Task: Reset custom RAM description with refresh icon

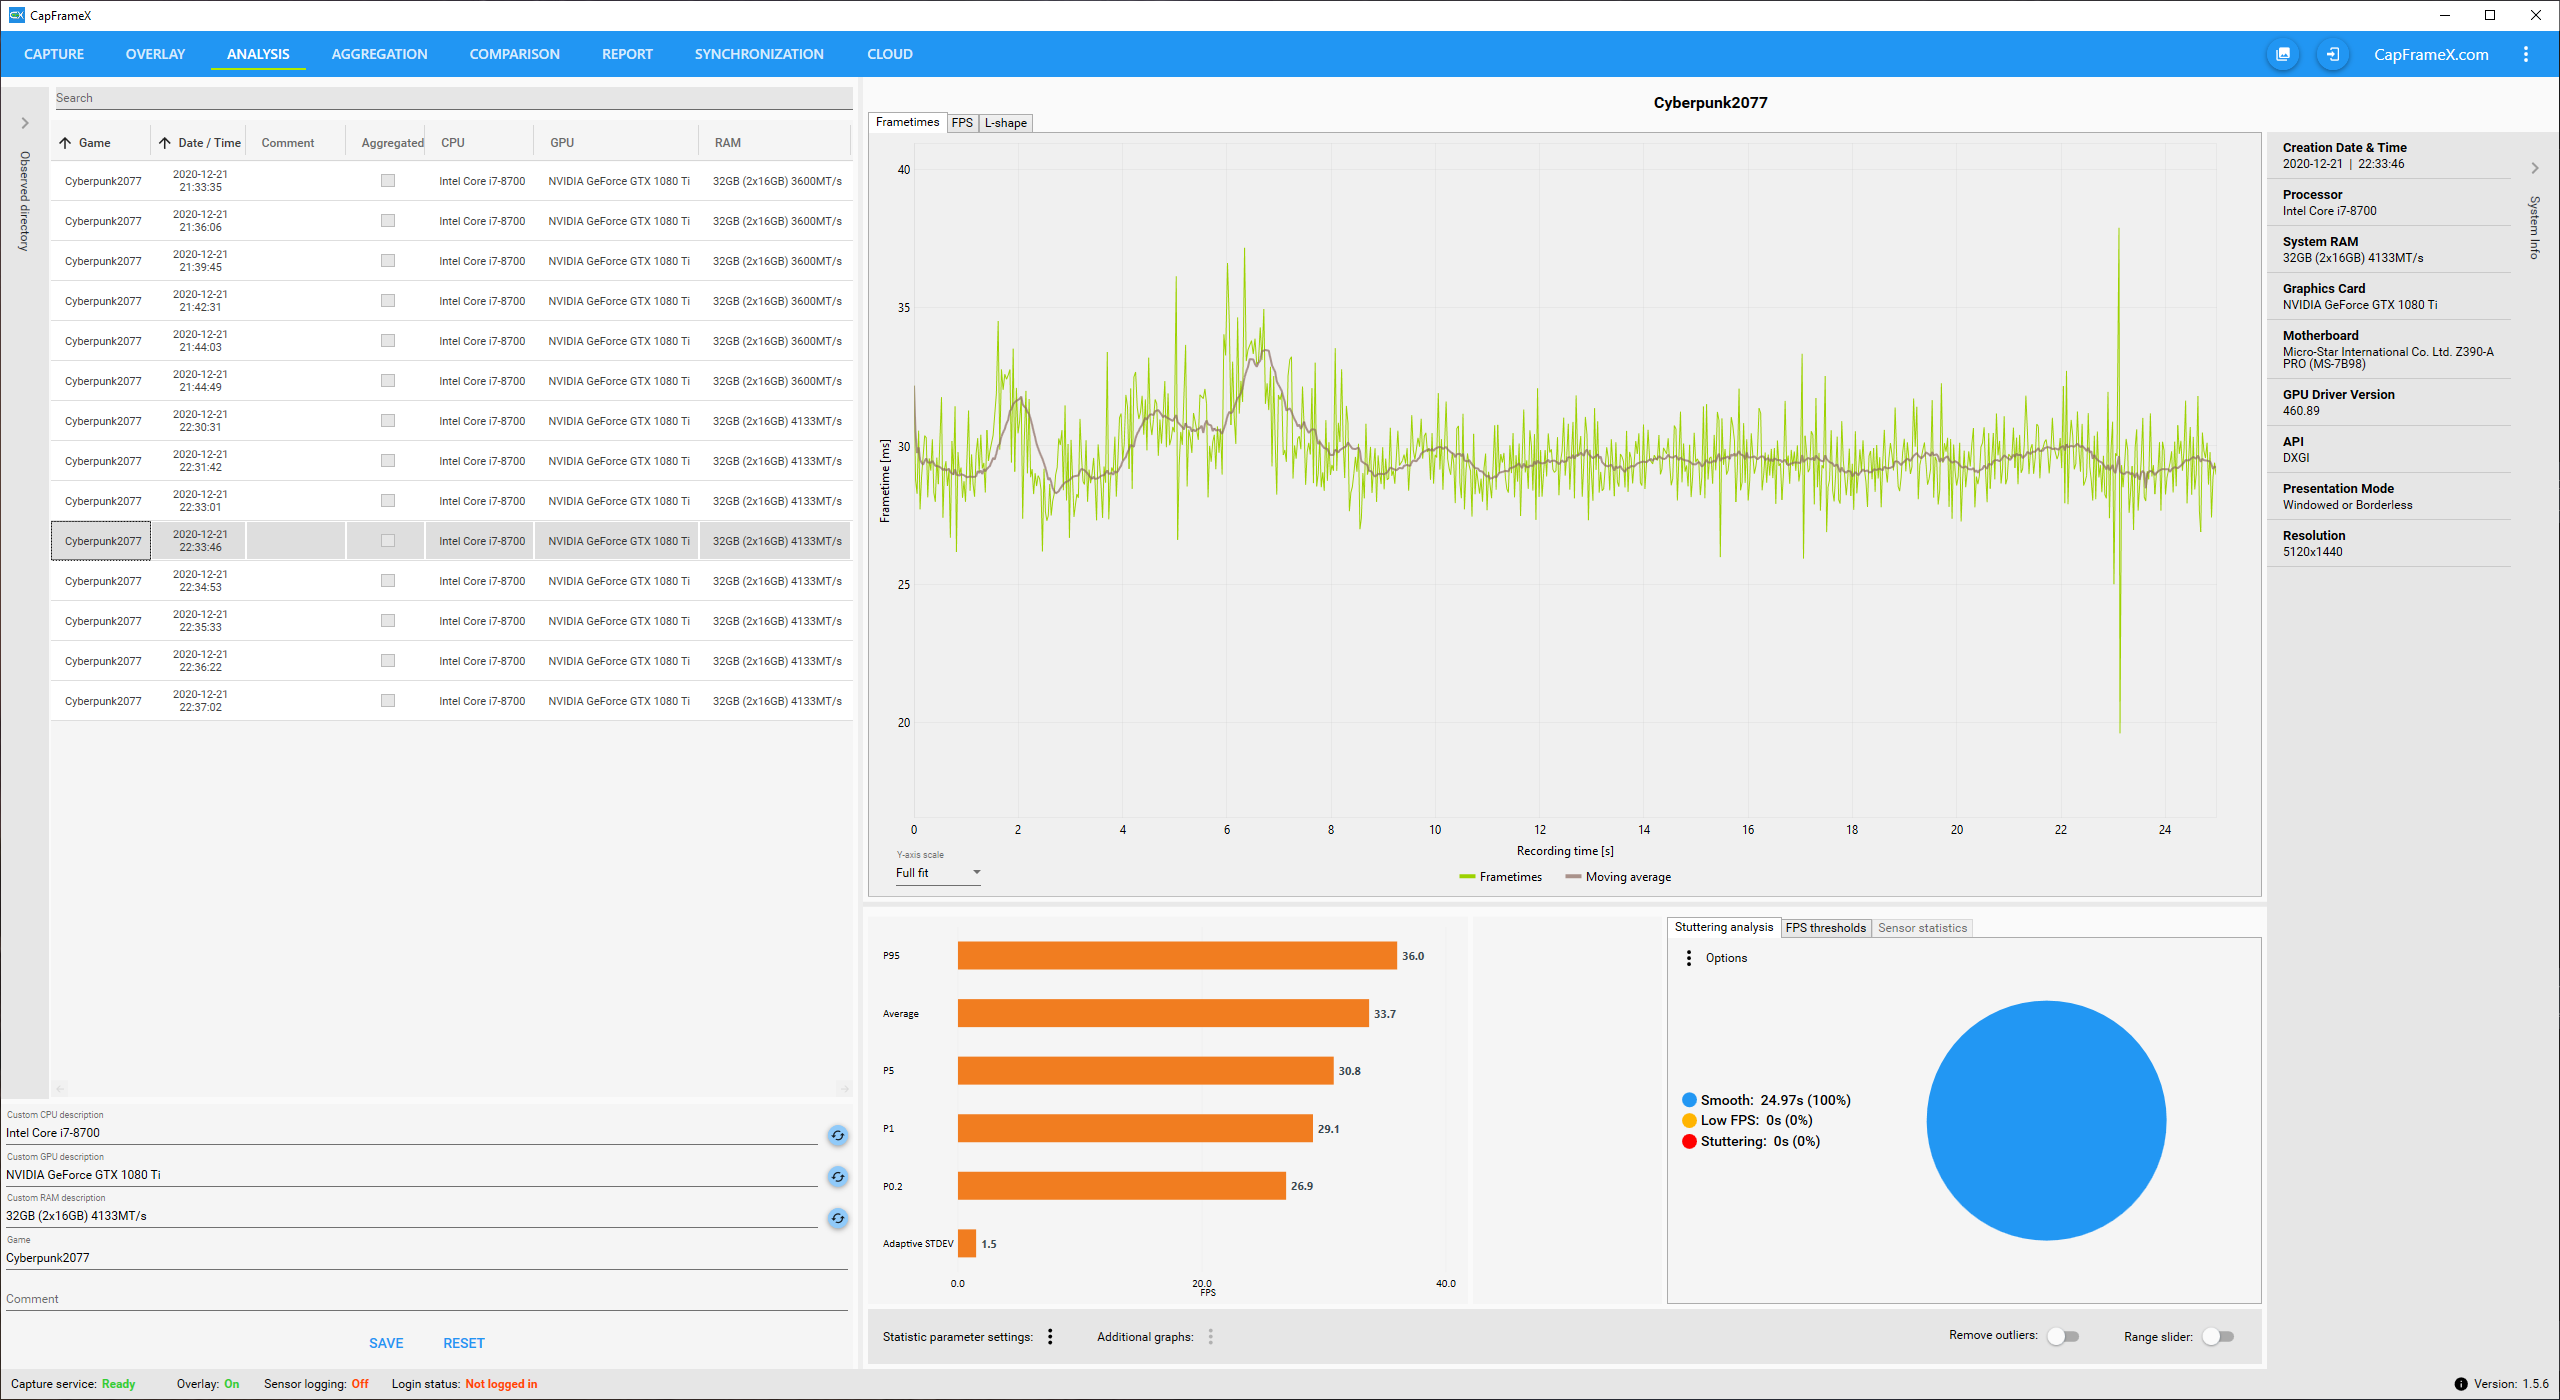Action: point(838,1218)
